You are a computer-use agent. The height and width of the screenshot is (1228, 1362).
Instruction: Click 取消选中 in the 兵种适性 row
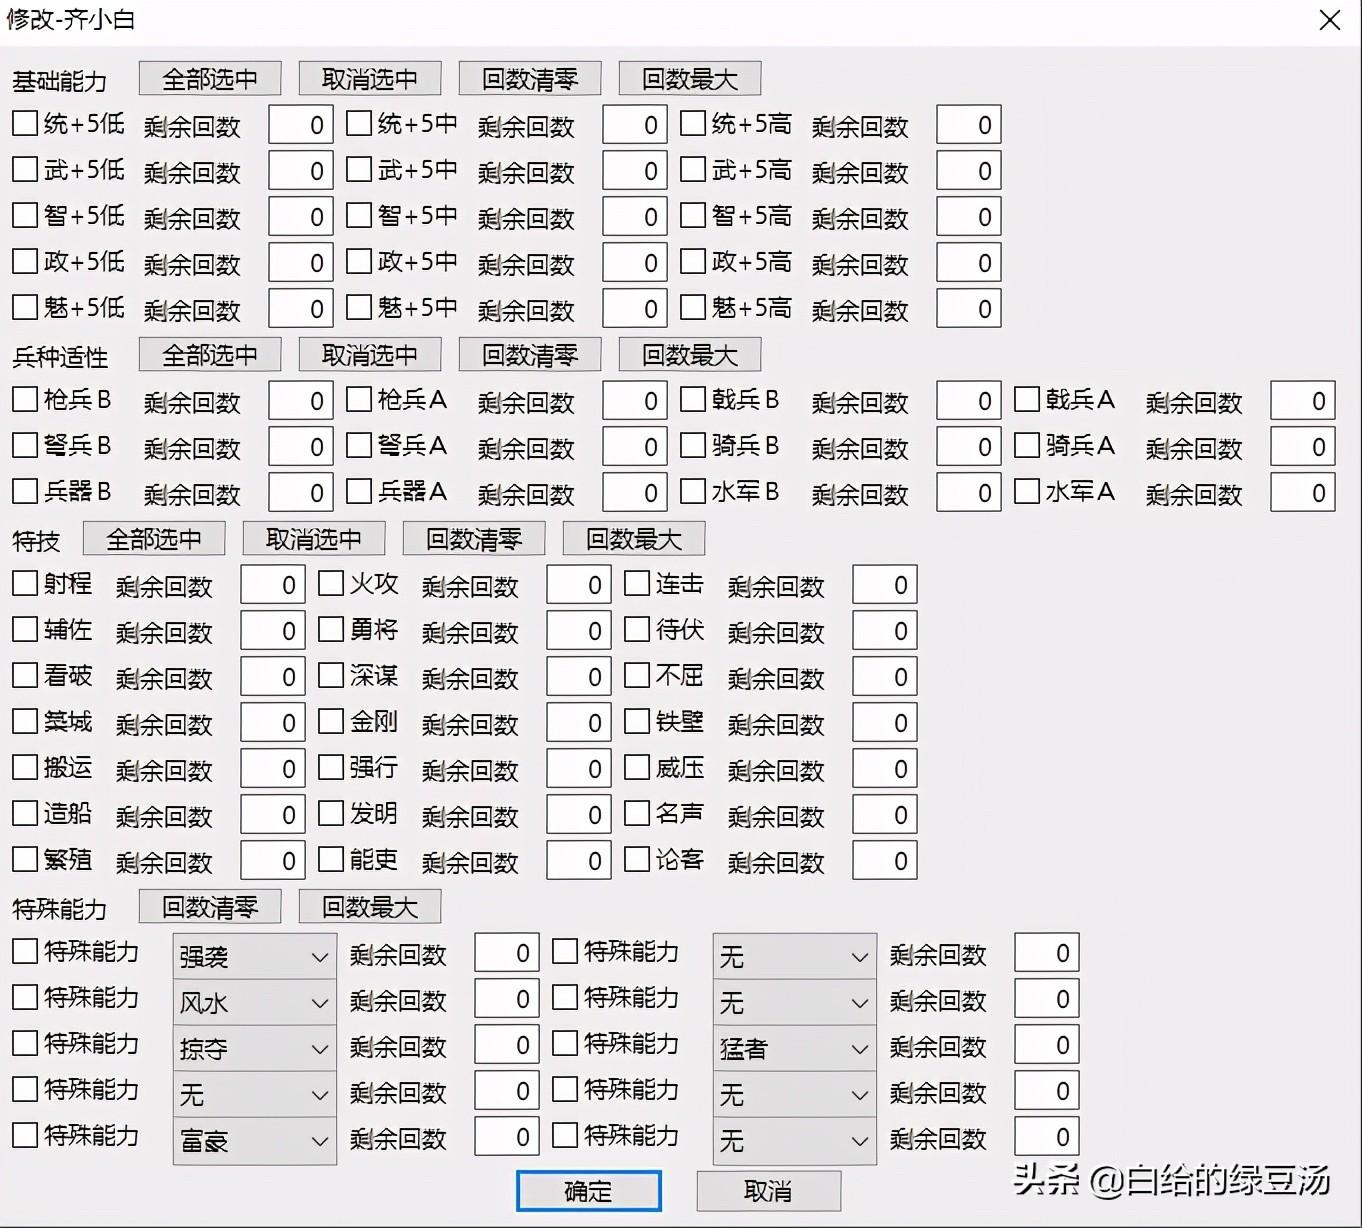[369, 354]
